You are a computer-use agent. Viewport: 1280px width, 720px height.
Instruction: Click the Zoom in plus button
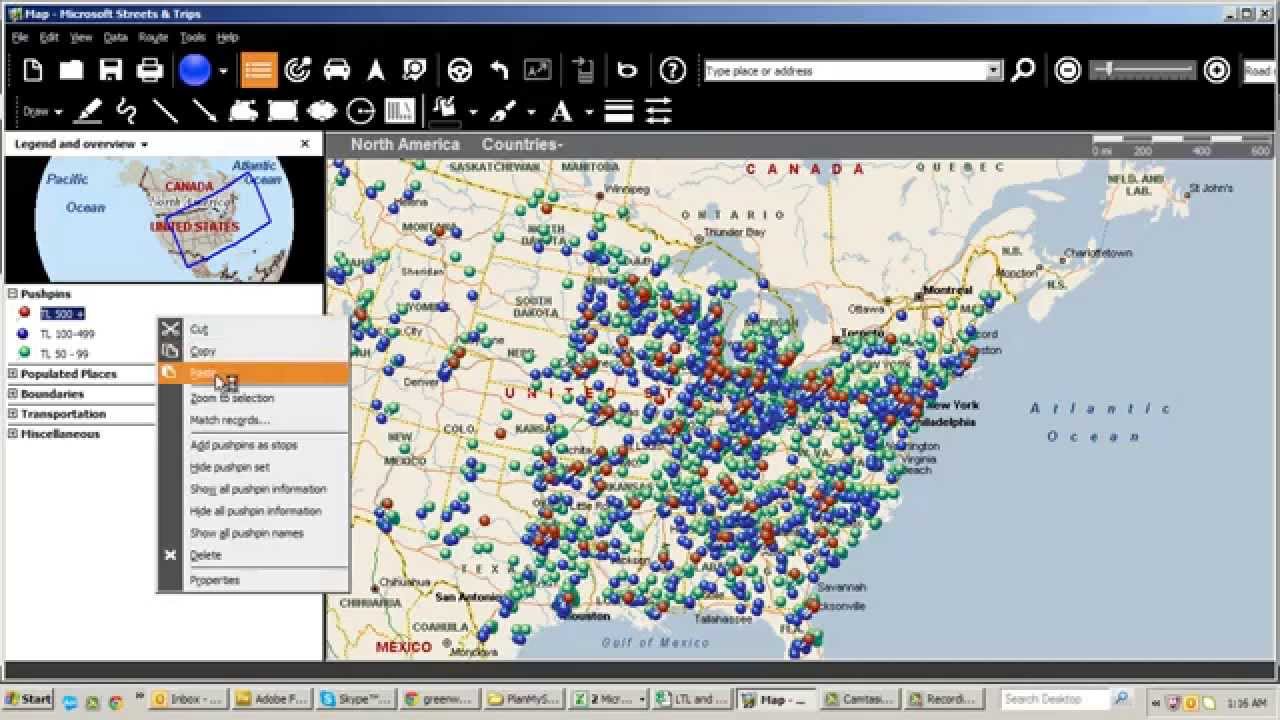(x=1216, y=70)
